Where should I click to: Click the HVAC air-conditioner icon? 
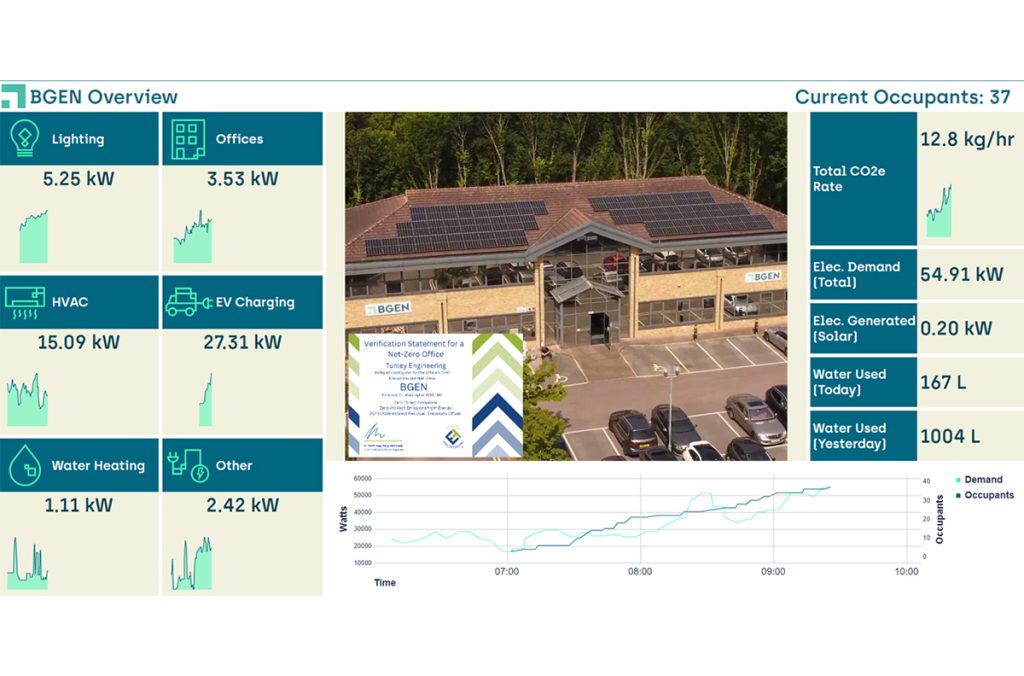coord(25,303)
